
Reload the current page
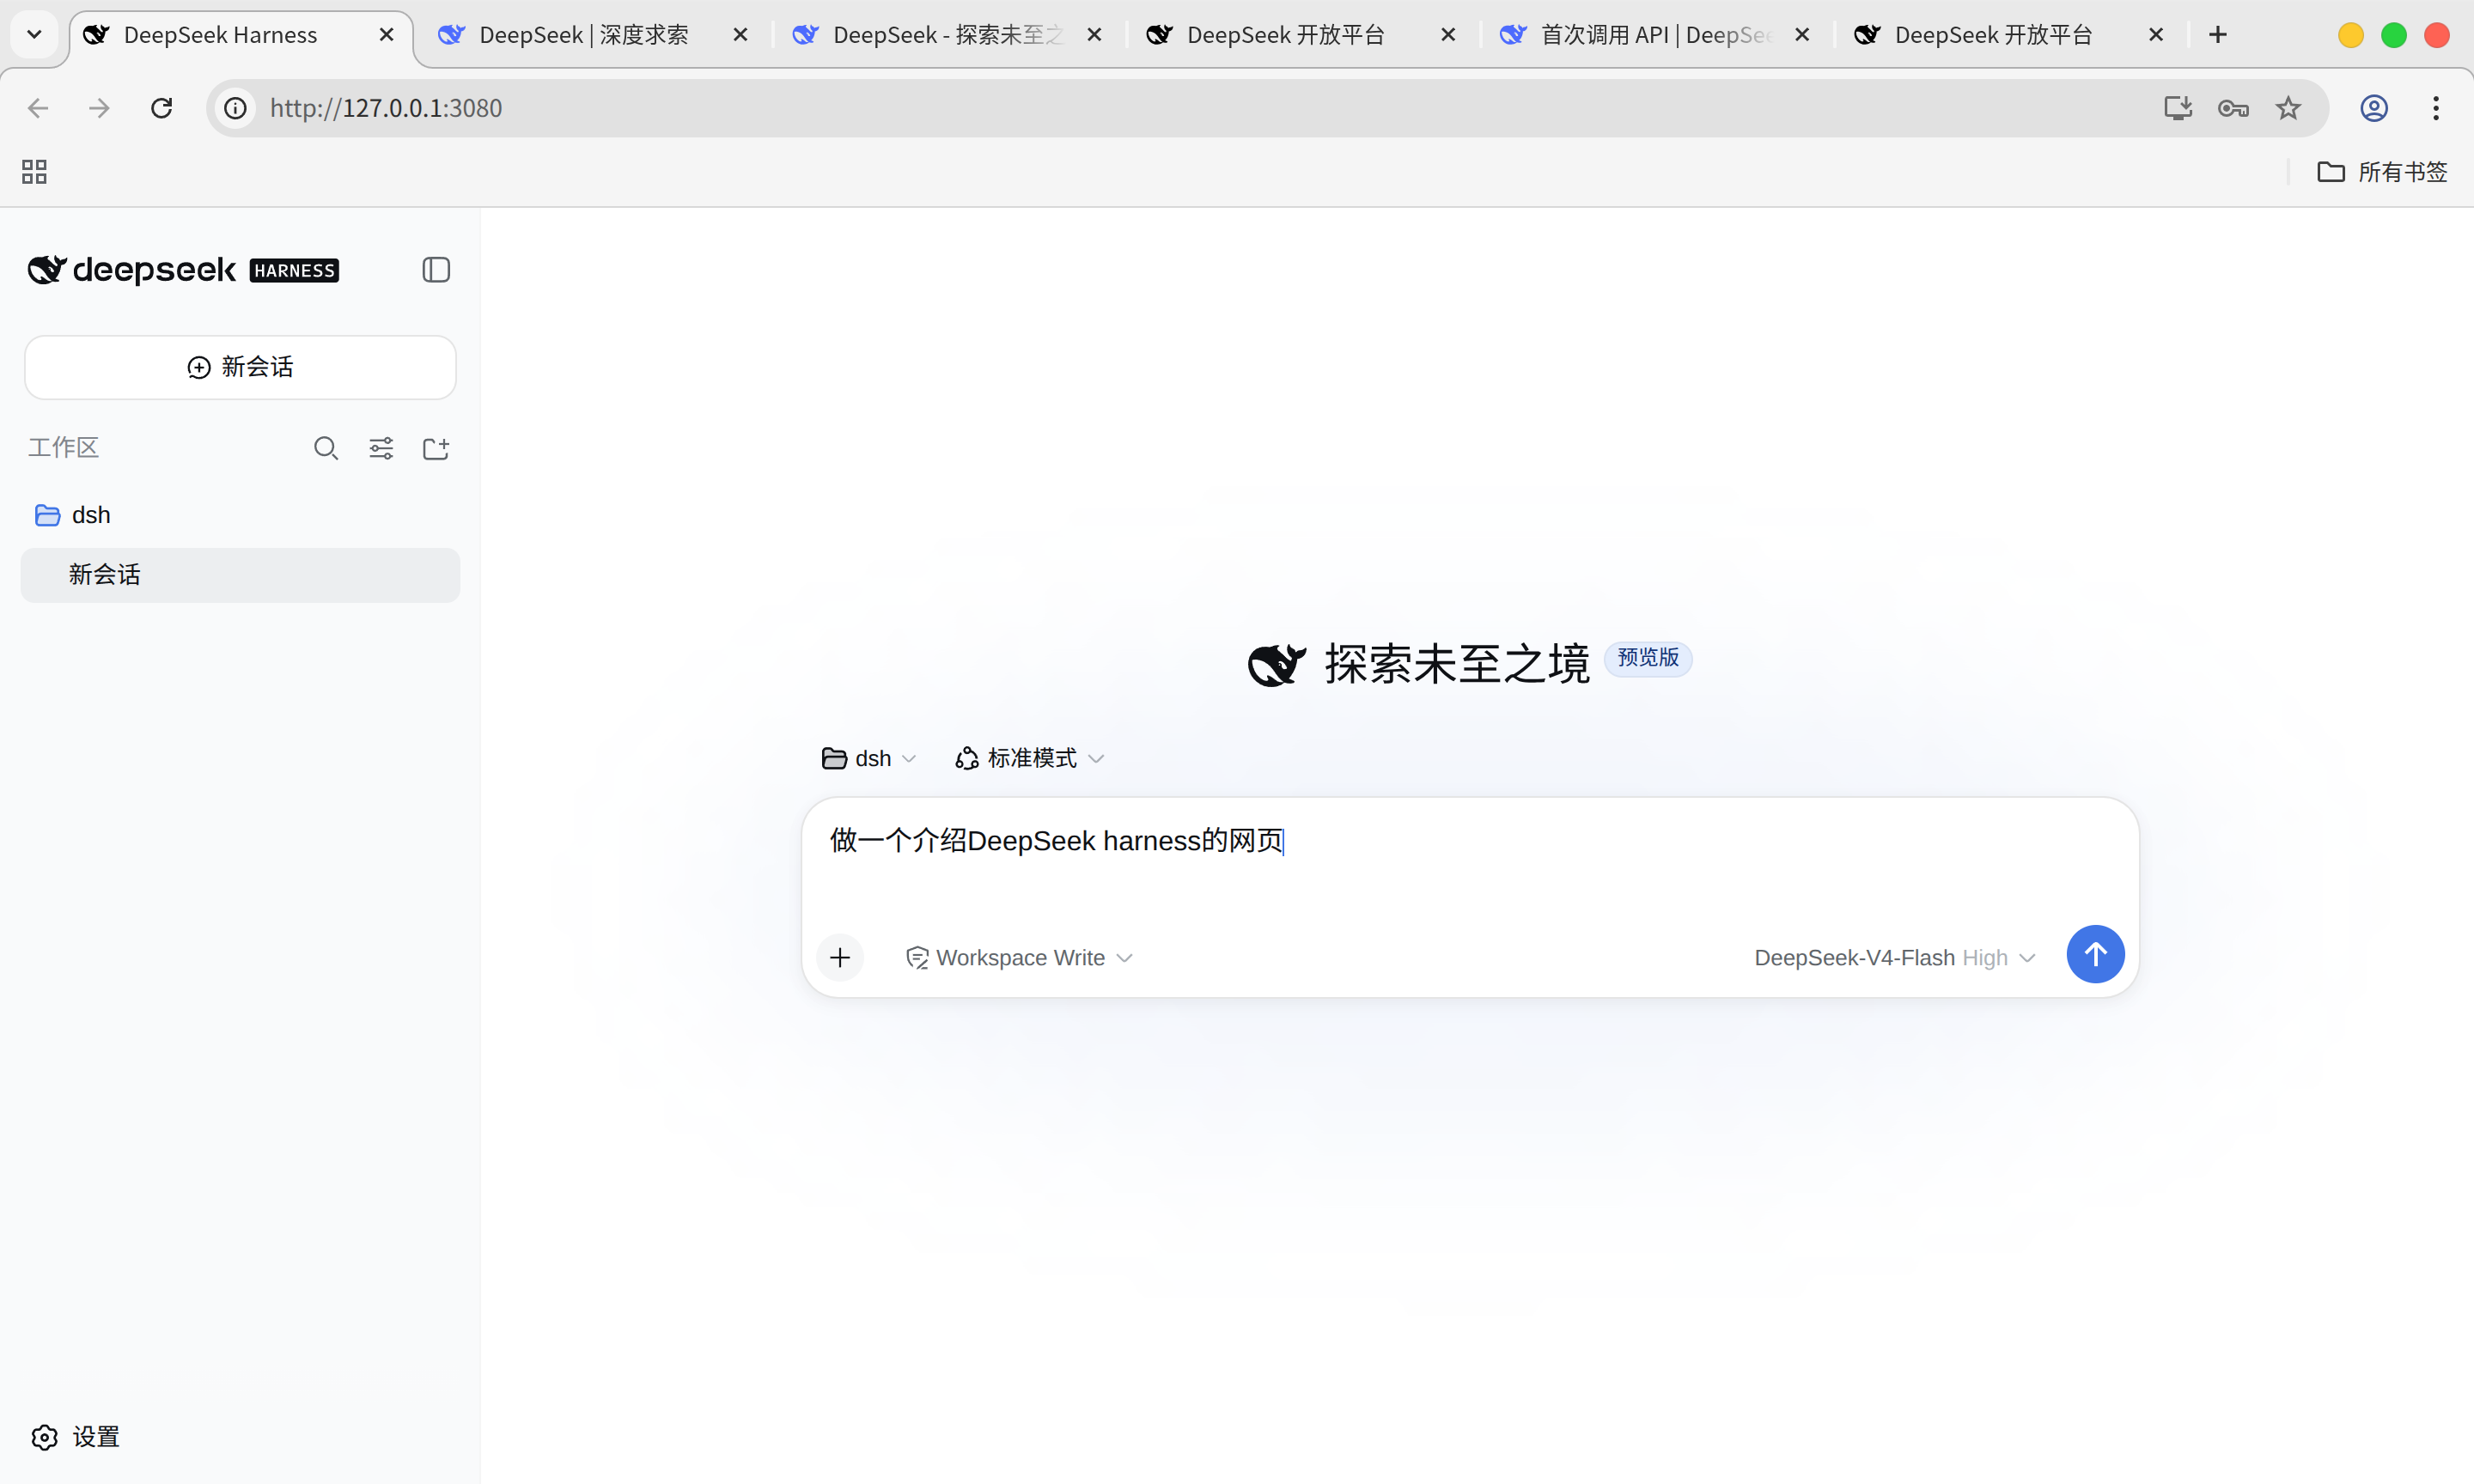(x=161, y=108)
